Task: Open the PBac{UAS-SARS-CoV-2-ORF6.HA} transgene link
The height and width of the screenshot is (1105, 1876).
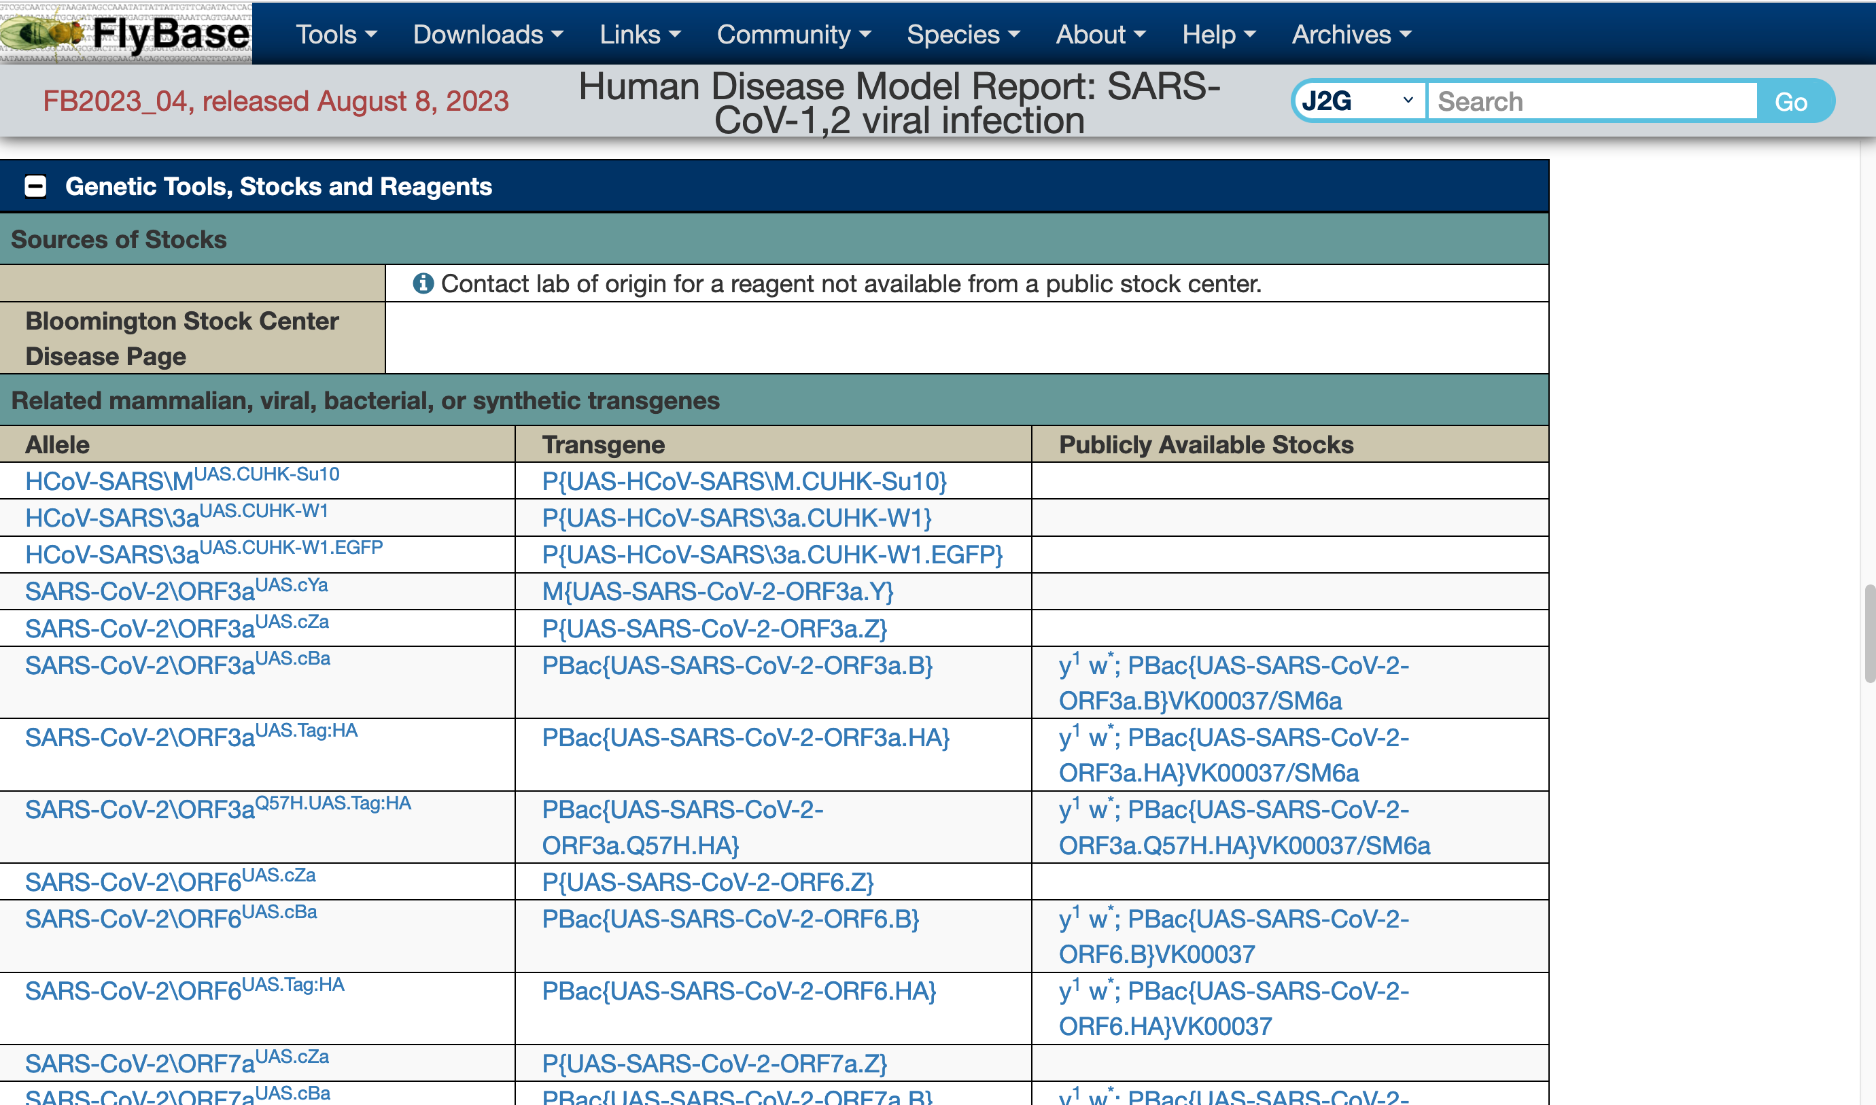Action: tap(739, 991)
